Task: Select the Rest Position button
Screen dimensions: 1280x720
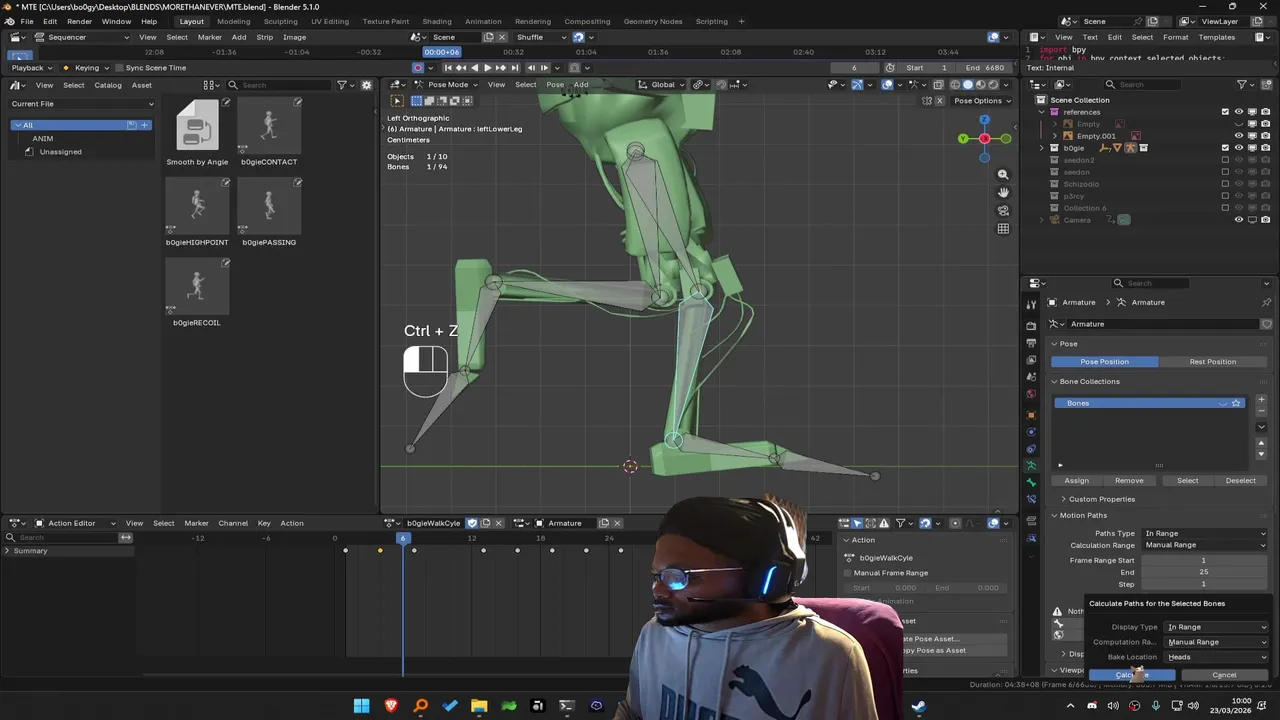Action: (x=1213, y=361)
